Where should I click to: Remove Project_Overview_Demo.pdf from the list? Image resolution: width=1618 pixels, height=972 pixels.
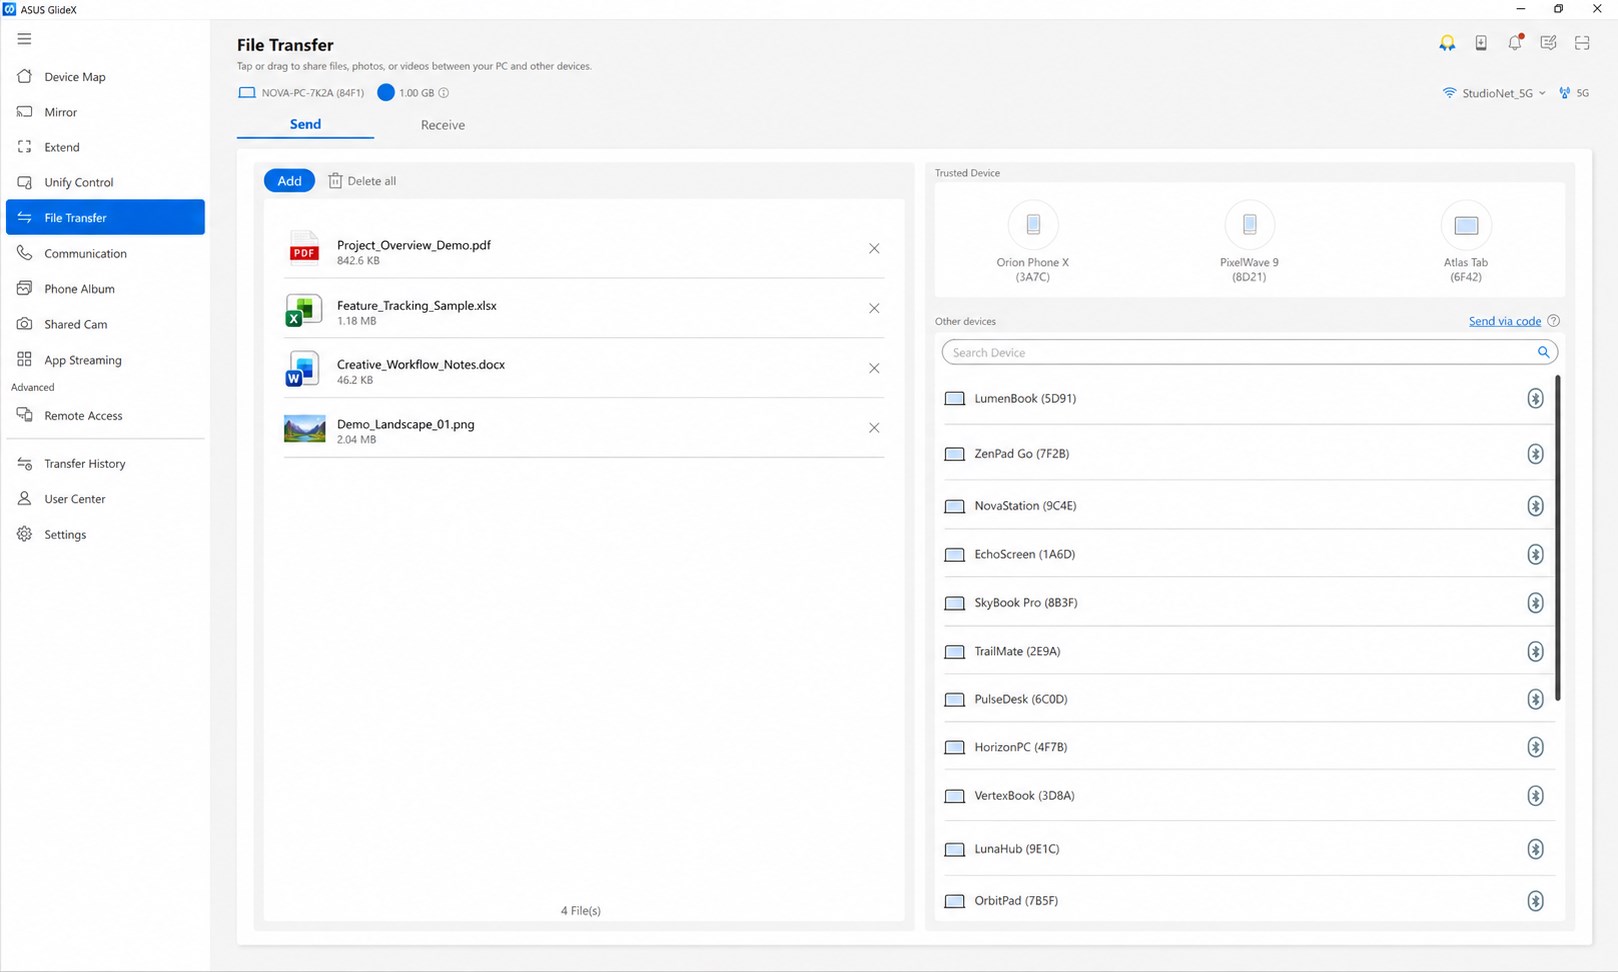874,248
